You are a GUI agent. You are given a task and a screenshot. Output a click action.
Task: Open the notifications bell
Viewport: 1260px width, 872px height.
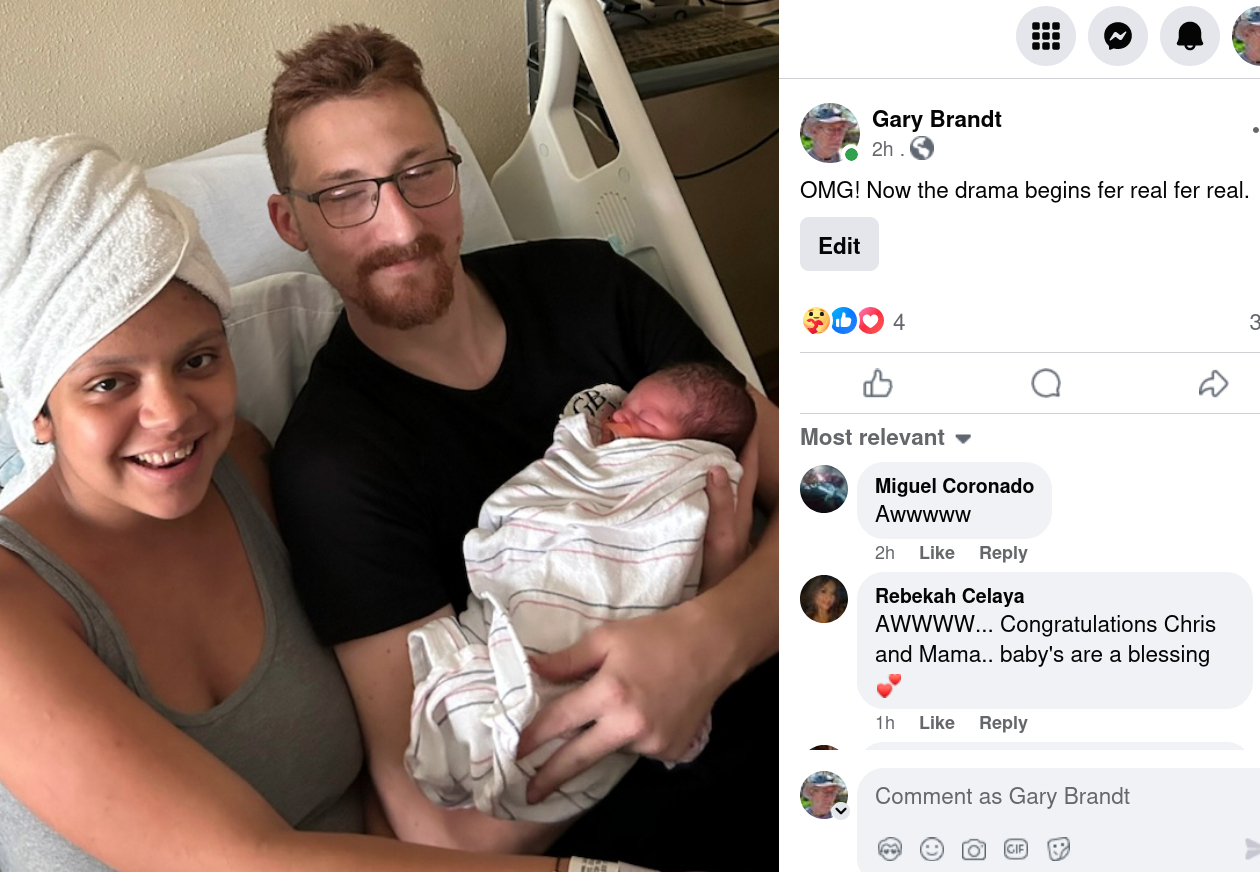coord(1189,36)
